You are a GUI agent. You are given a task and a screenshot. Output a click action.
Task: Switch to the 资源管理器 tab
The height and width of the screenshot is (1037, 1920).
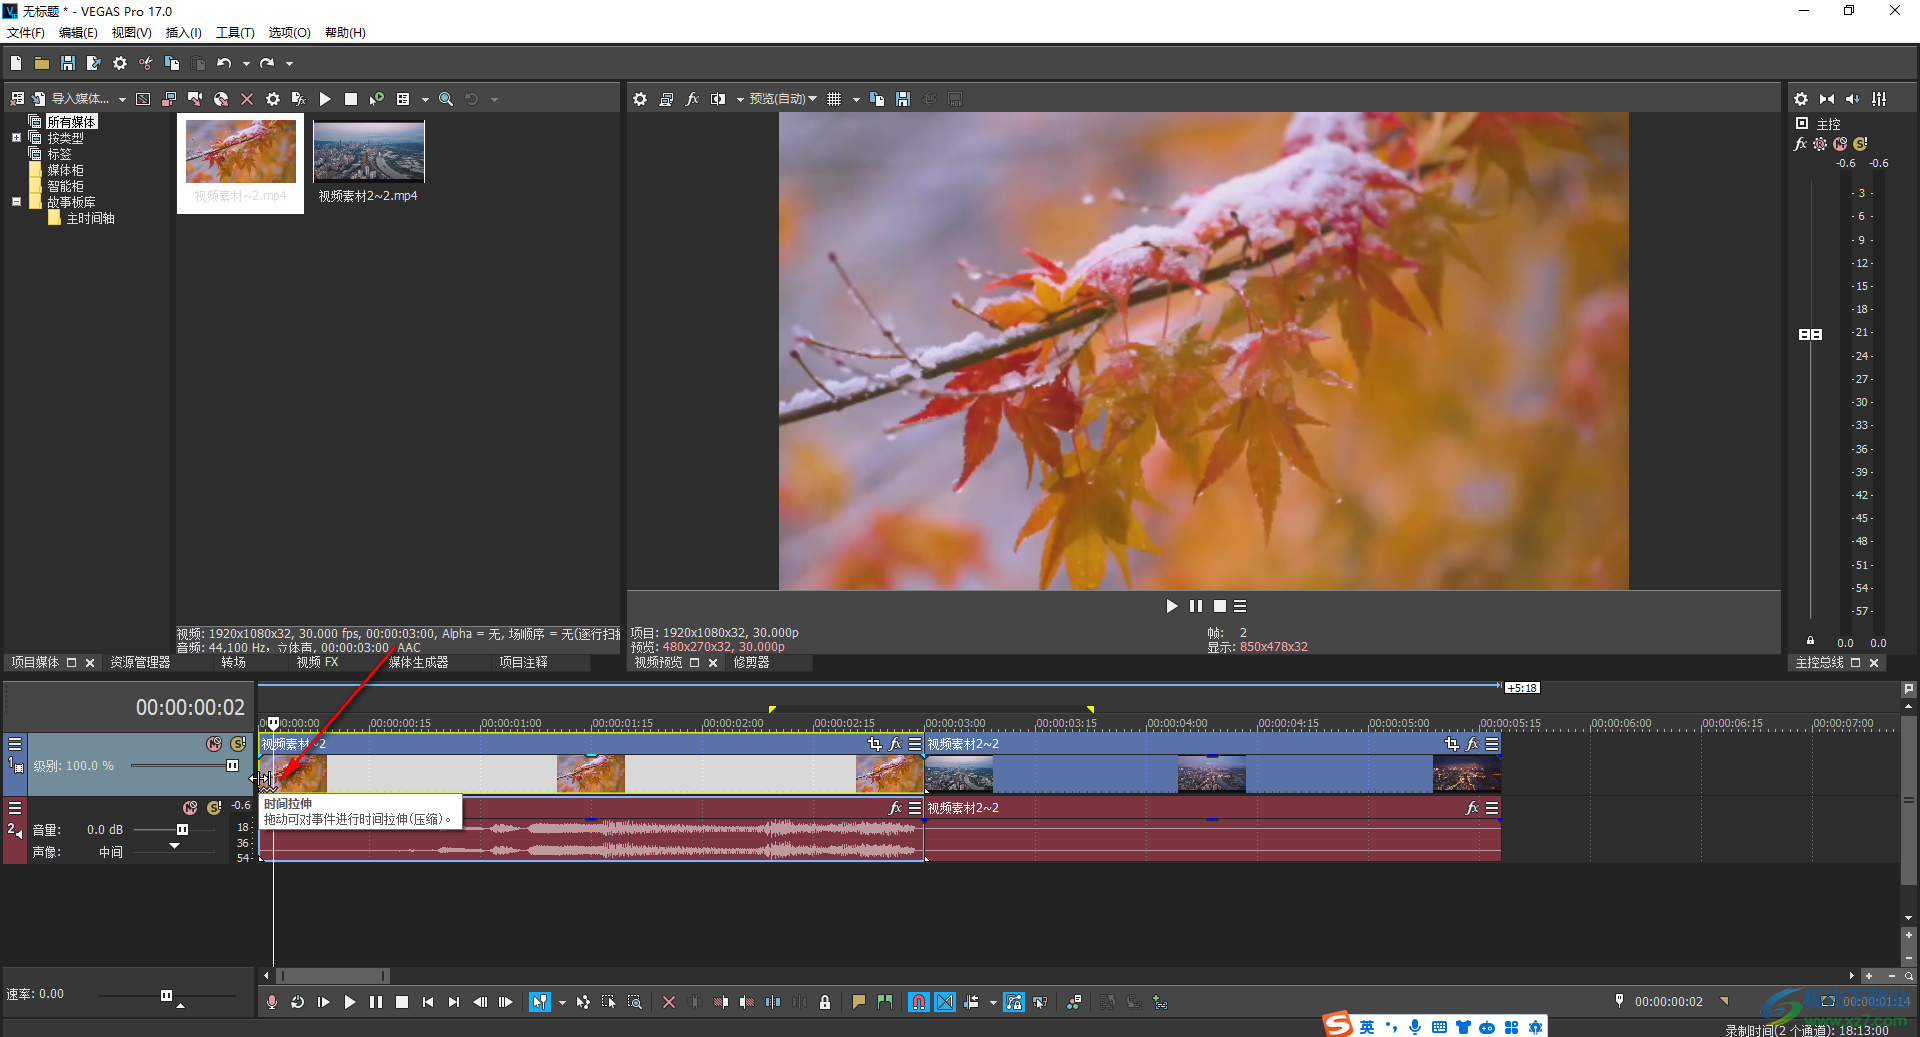[140, 663]
